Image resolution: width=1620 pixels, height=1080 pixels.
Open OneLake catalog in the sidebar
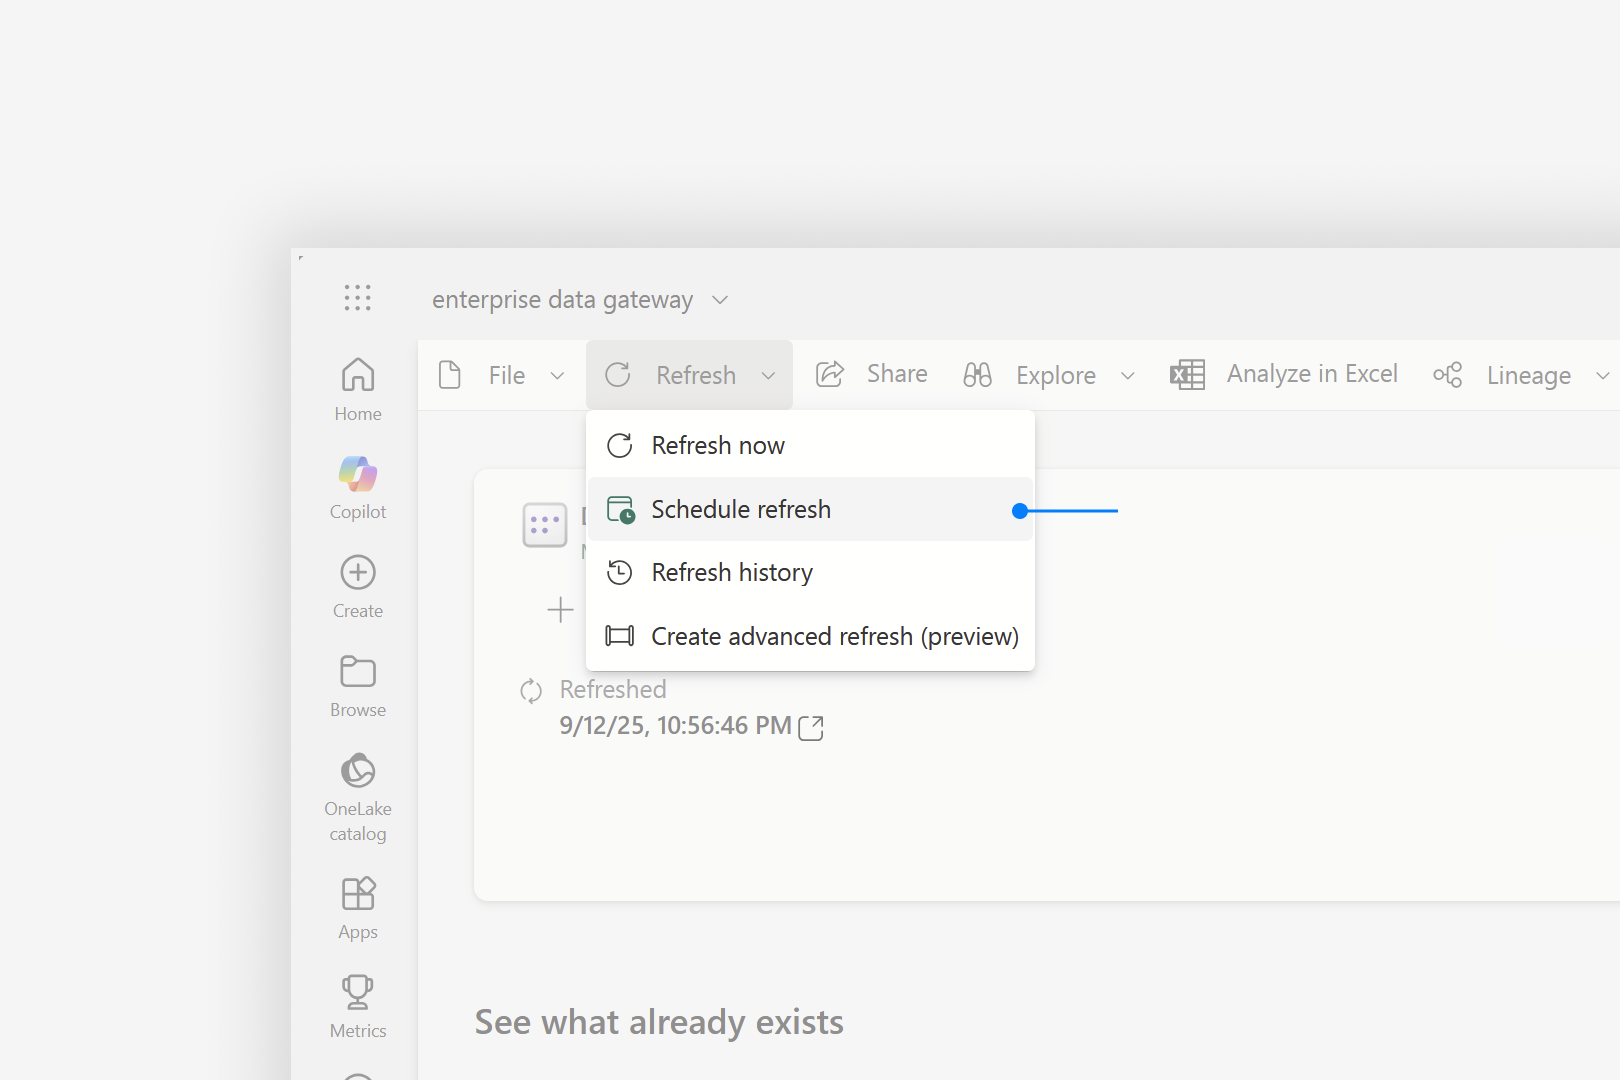[x=358, y=797]
